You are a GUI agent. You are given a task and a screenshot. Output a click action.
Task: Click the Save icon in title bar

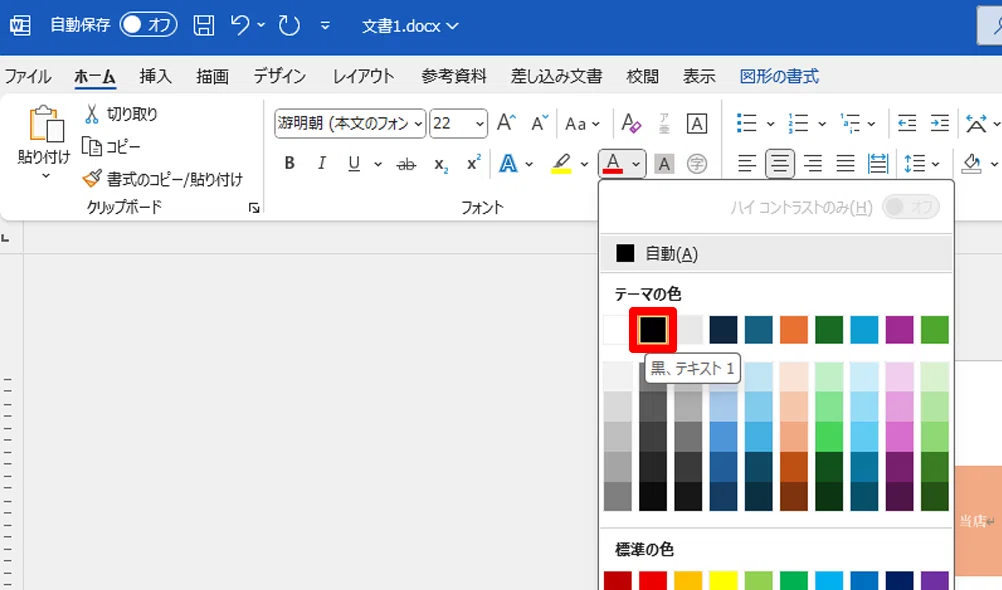point(203,26)
